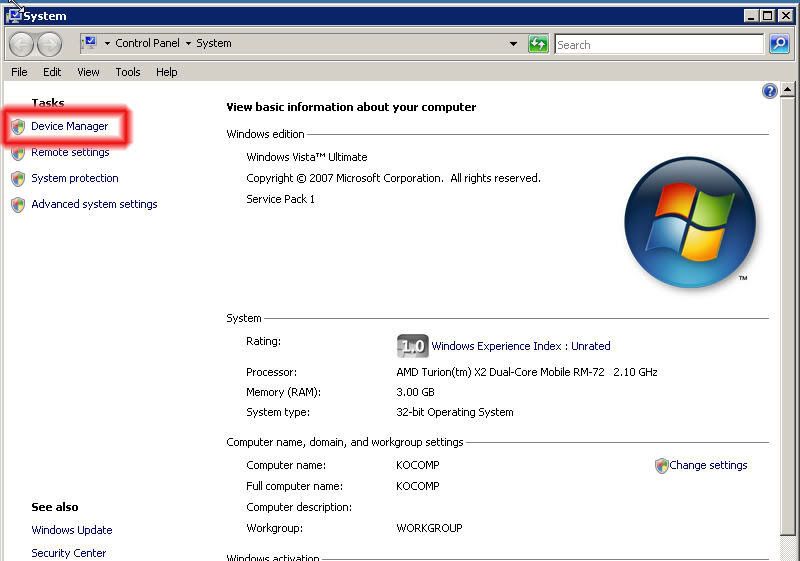Click the 'WORKGROUP' value text
Image resolution: width=800 pixels, height=561 pixels.
(x=429, y=528)
